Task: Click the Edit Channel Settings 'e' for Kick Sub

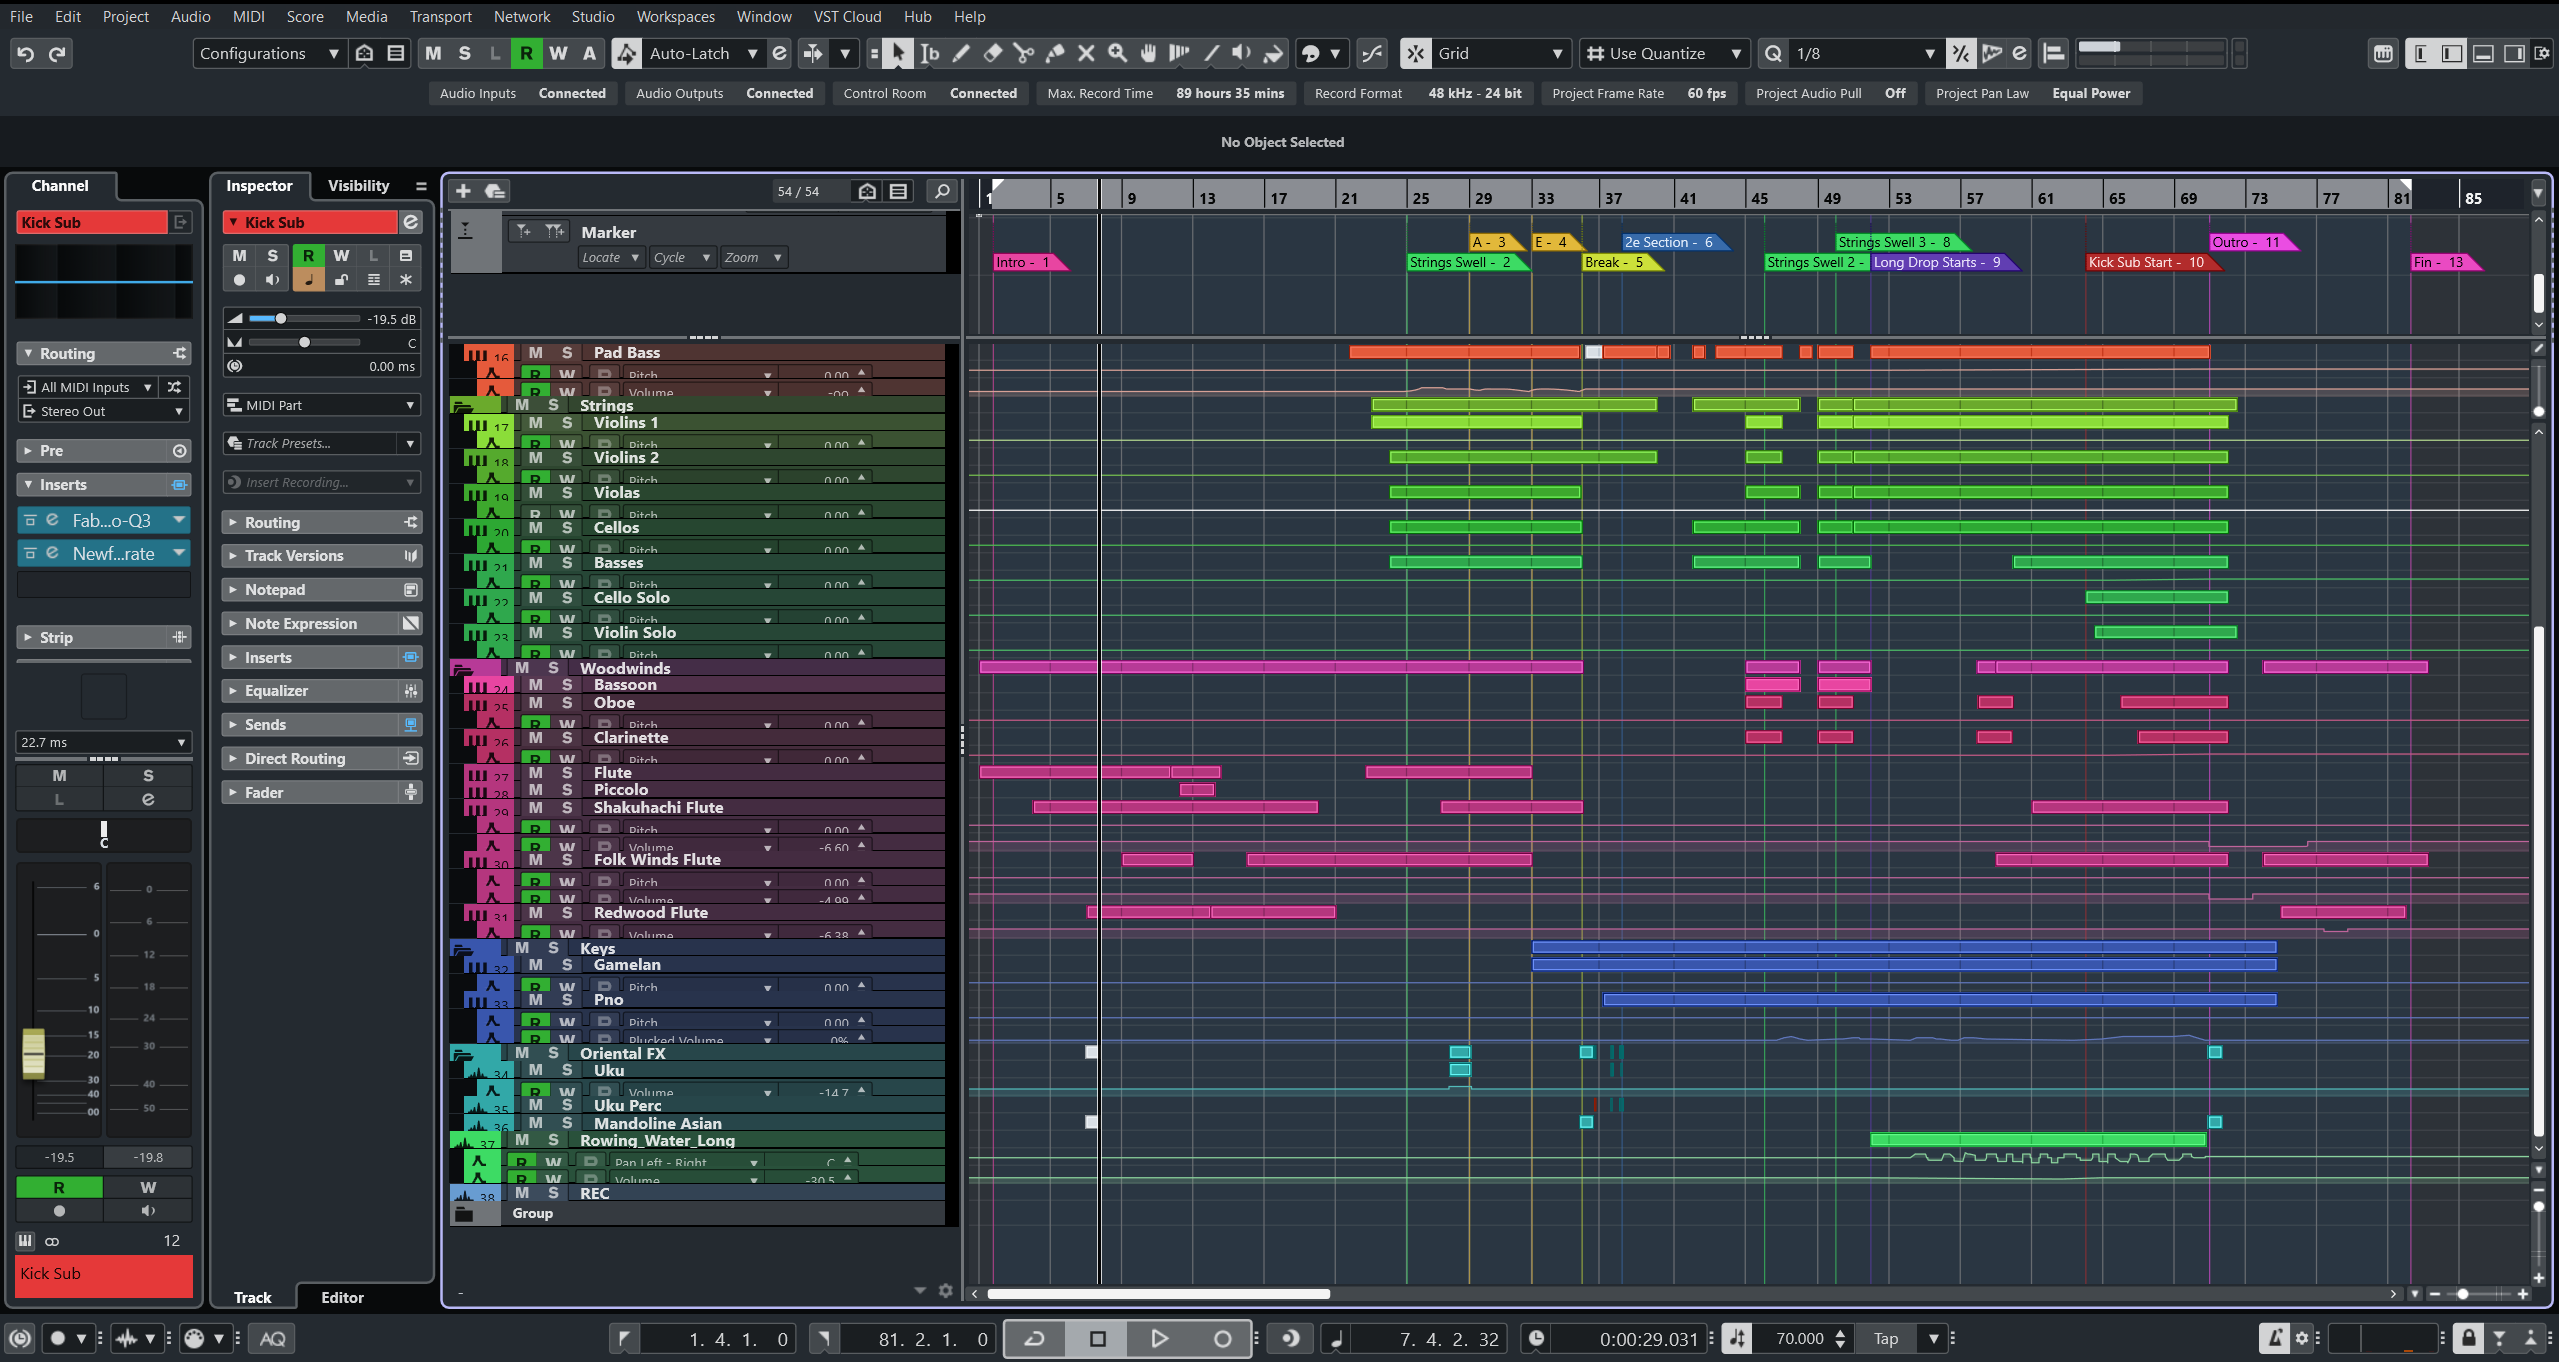Action: coord(410,222)
